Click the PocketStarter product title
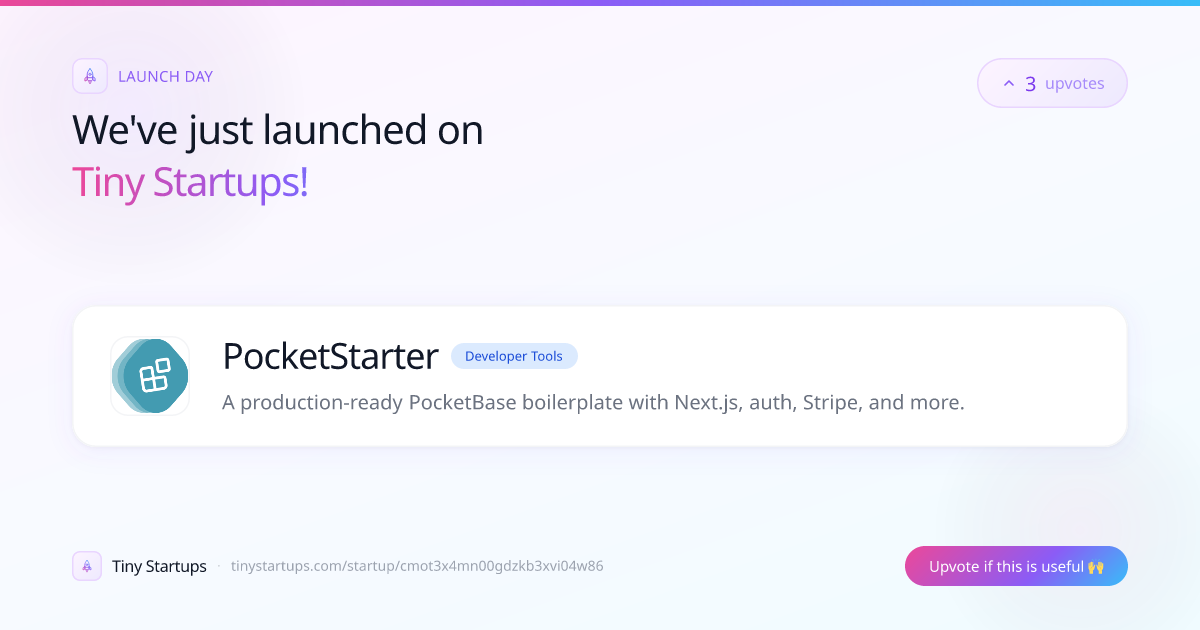This screenshot has height=630, width=1200. pyautogui.click(x=331, y=356)
